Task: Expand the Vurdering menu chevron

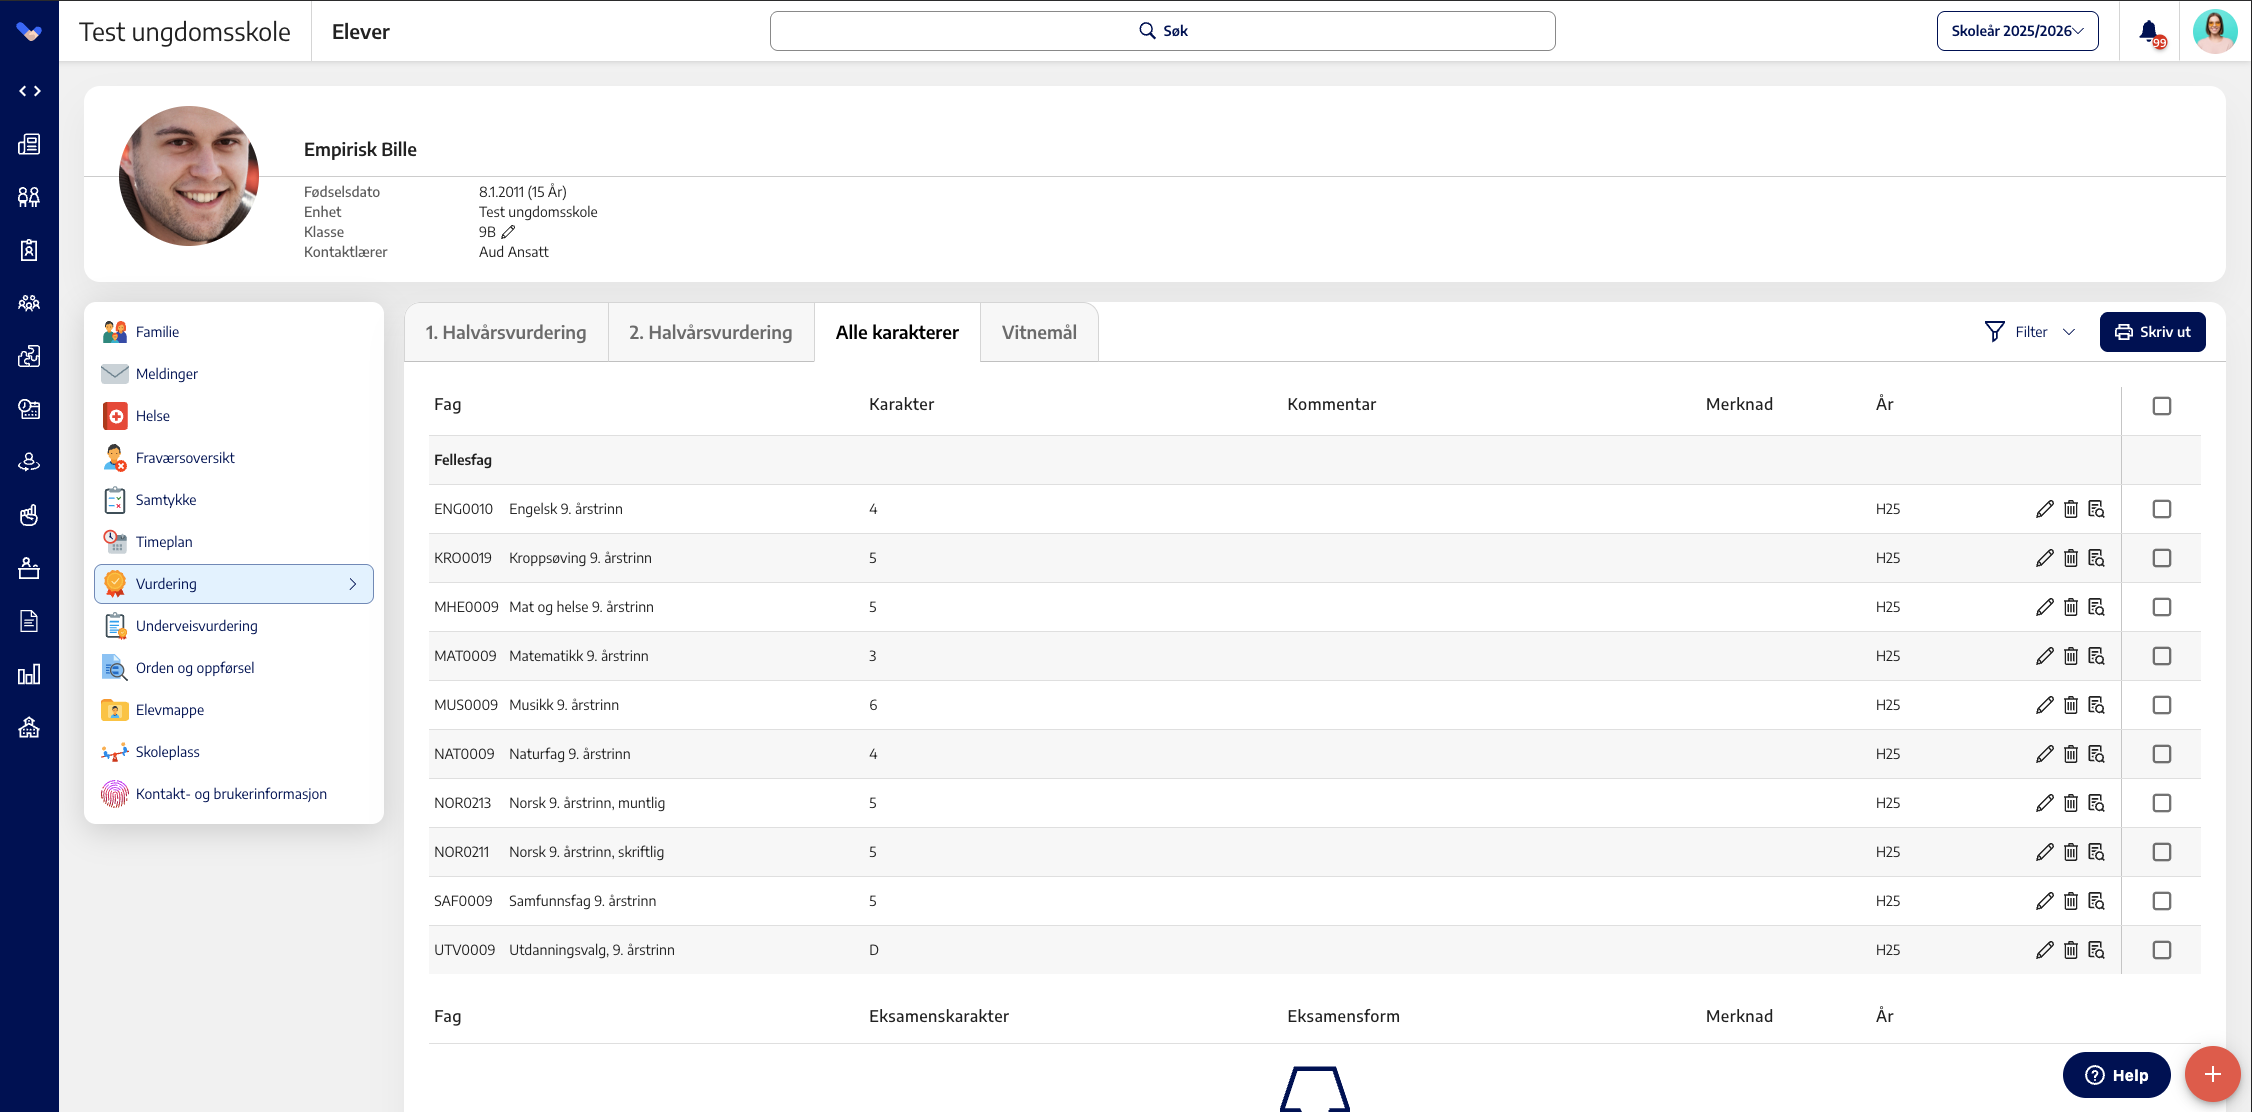Action: pos(353,584)
